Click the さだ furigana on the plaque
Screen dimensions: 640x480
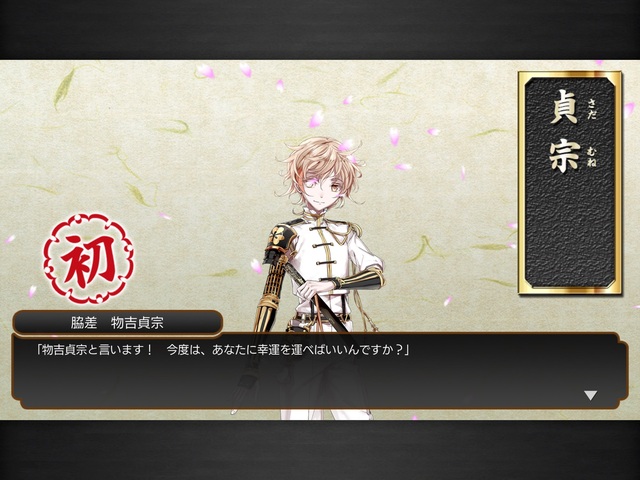[x=591, y=108]
